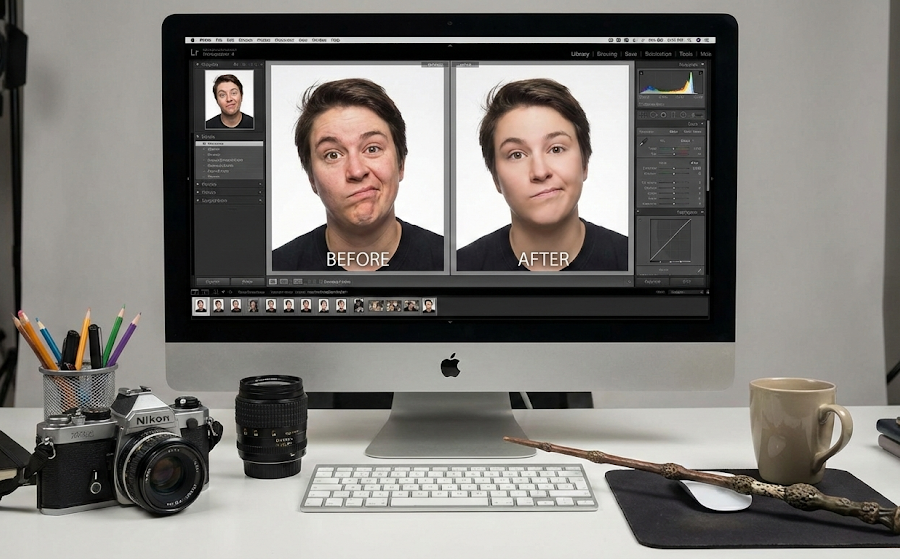900x559 pixels.
Task: Collapse the Navigator panel header triangle
Action: pyautogui.click(x=197, y=64)
